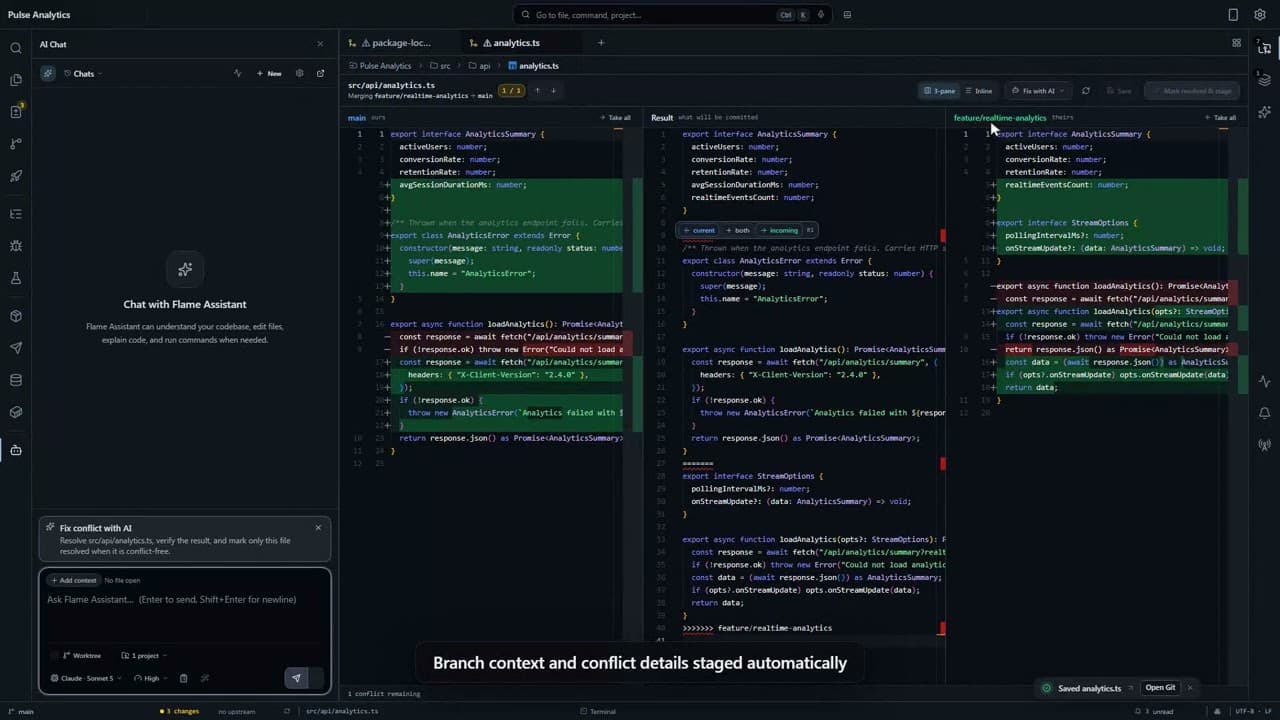Accept the incoming change option

click(x=780, y=230)
